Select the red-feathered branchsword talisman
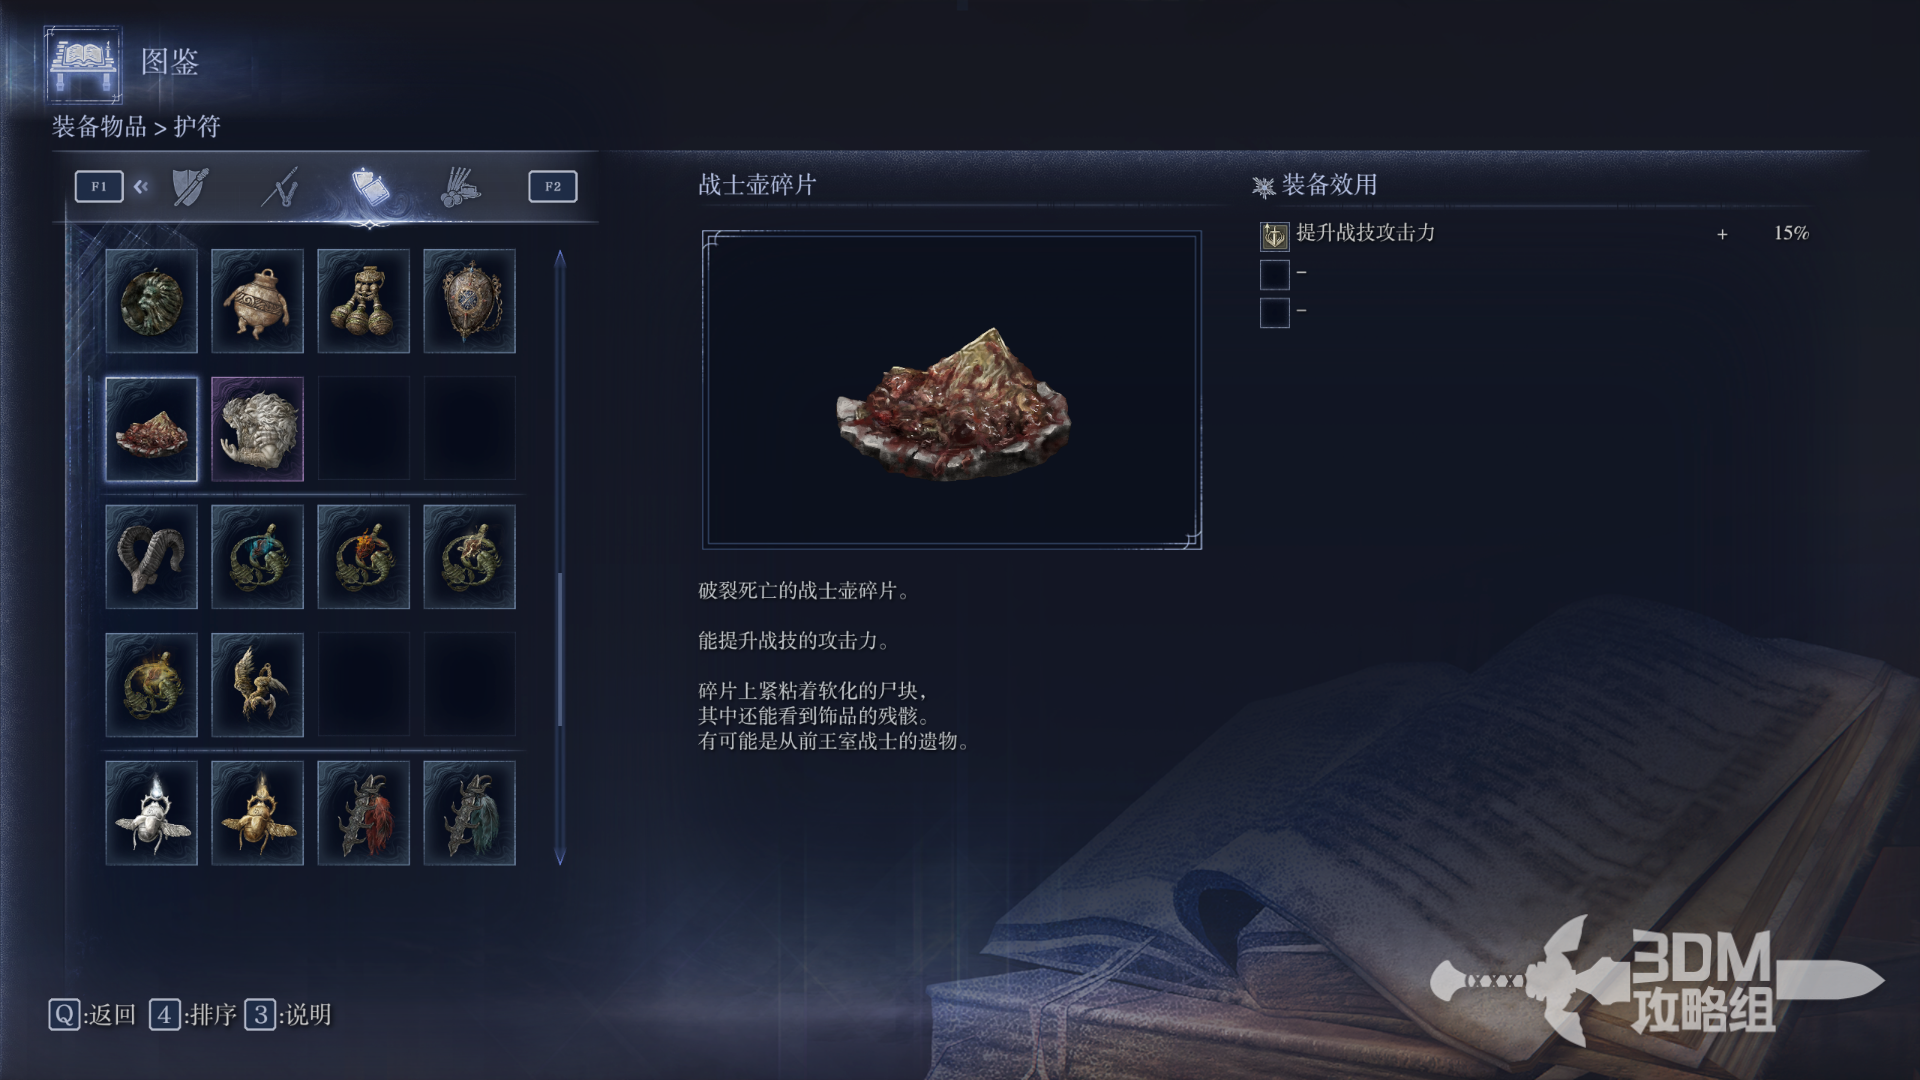Image resolution: width=1920 pixels, height=1080 pixels. (363, 813)
